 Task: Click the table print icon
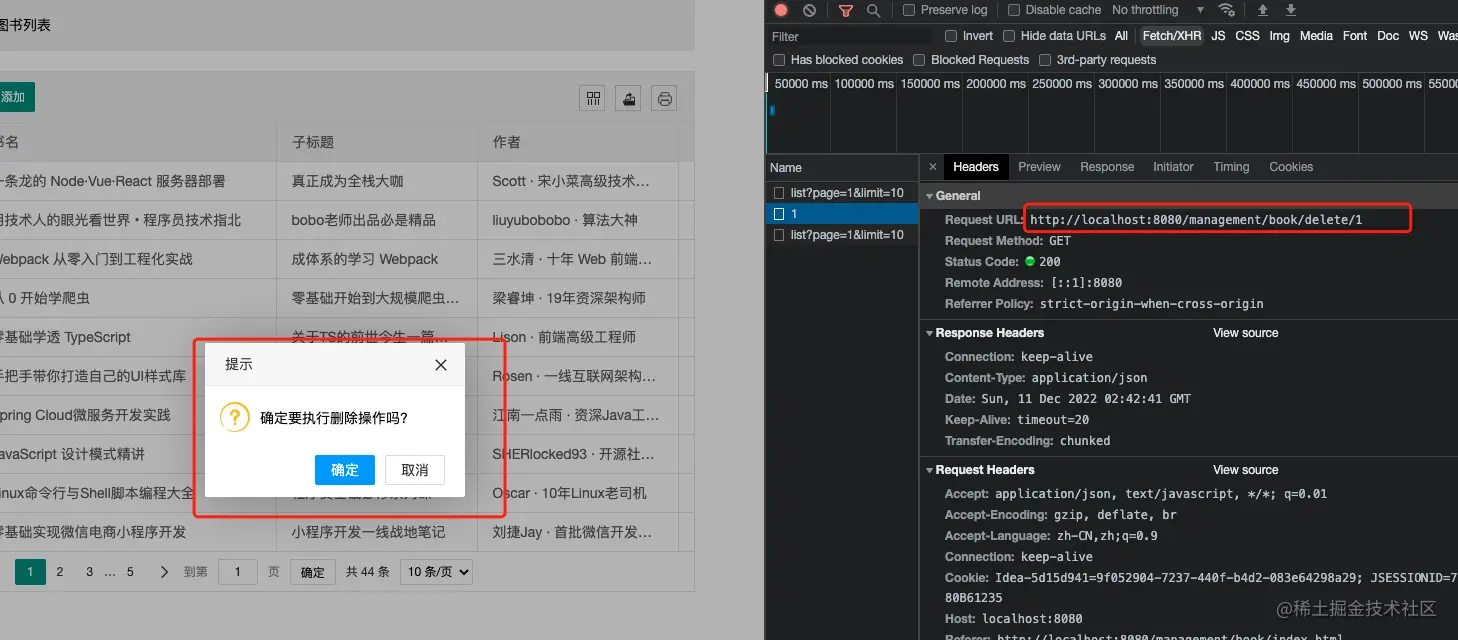(664, 97)
